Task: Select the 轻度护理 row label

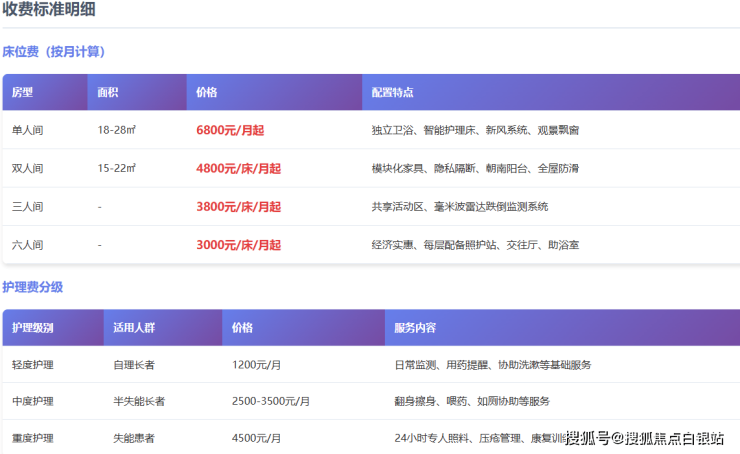Action: click(33, 365)
